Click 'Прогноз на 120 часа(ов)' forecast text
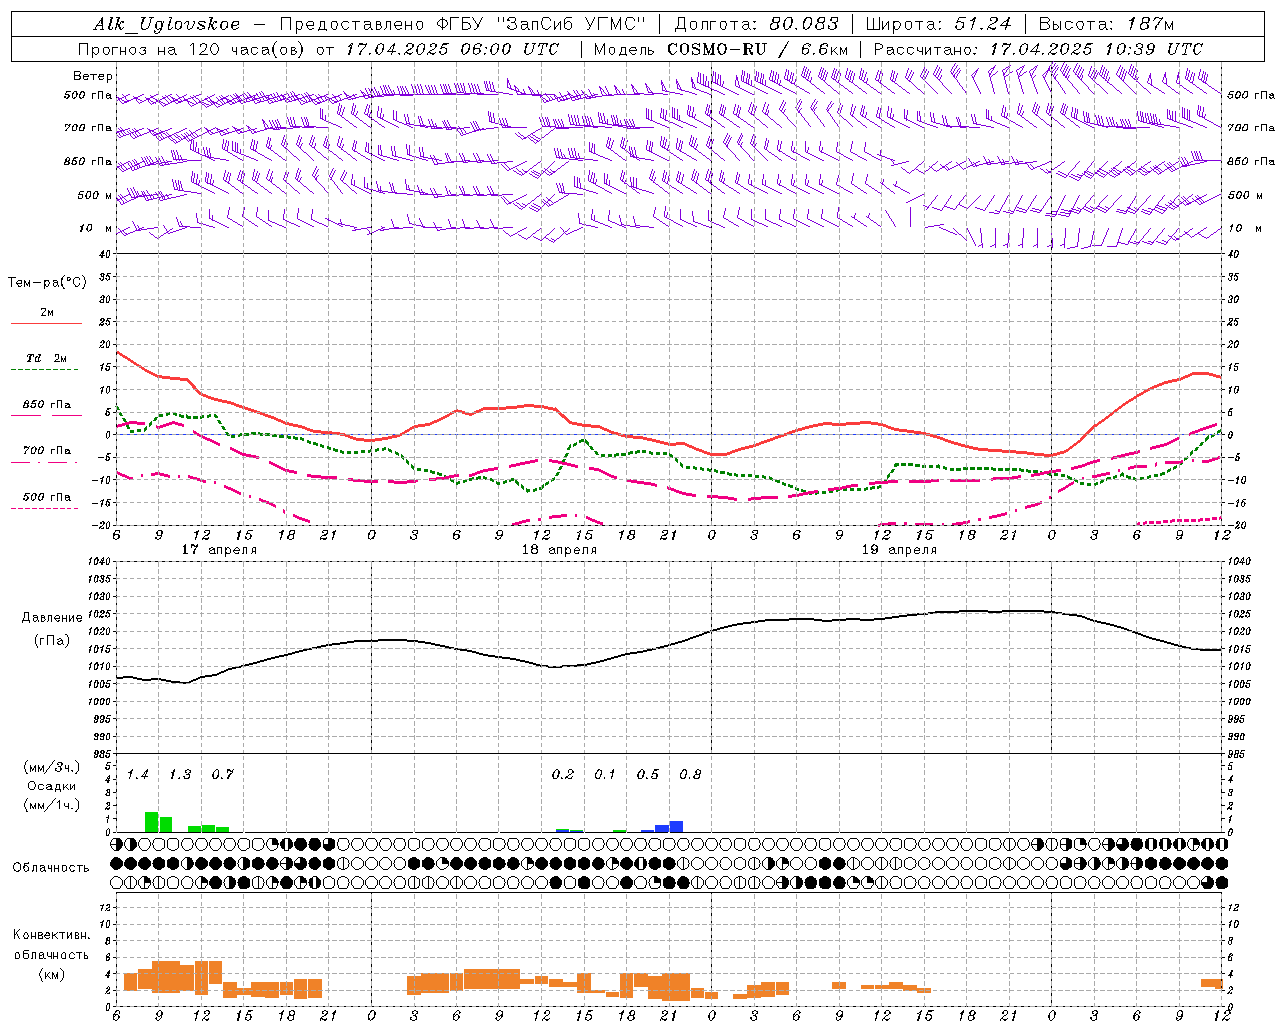This screenshot has height=1024, width=1280. [x=193, y=49]
